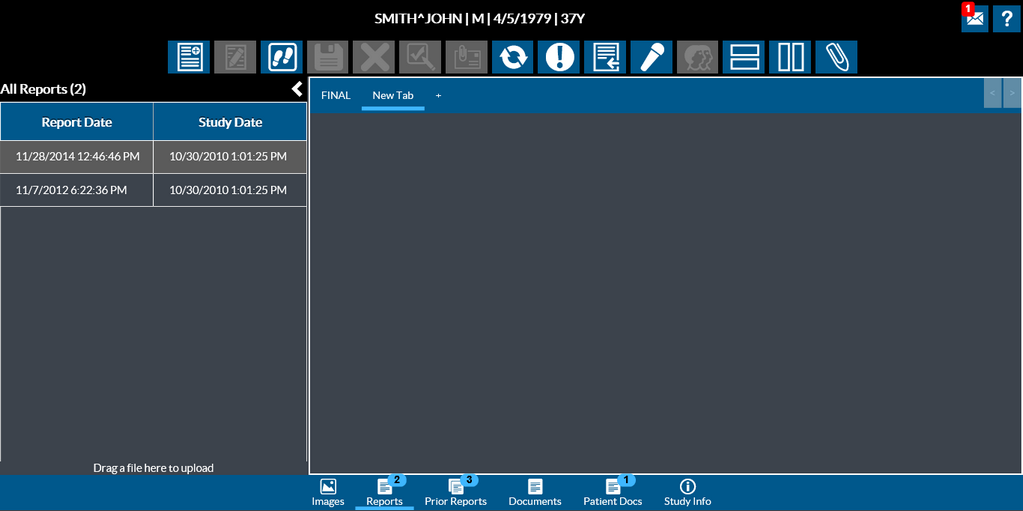The width and height of the screenshot is (1023, 511).
Task: Sort by Report Date column header
Action: (x=77, y=122)
